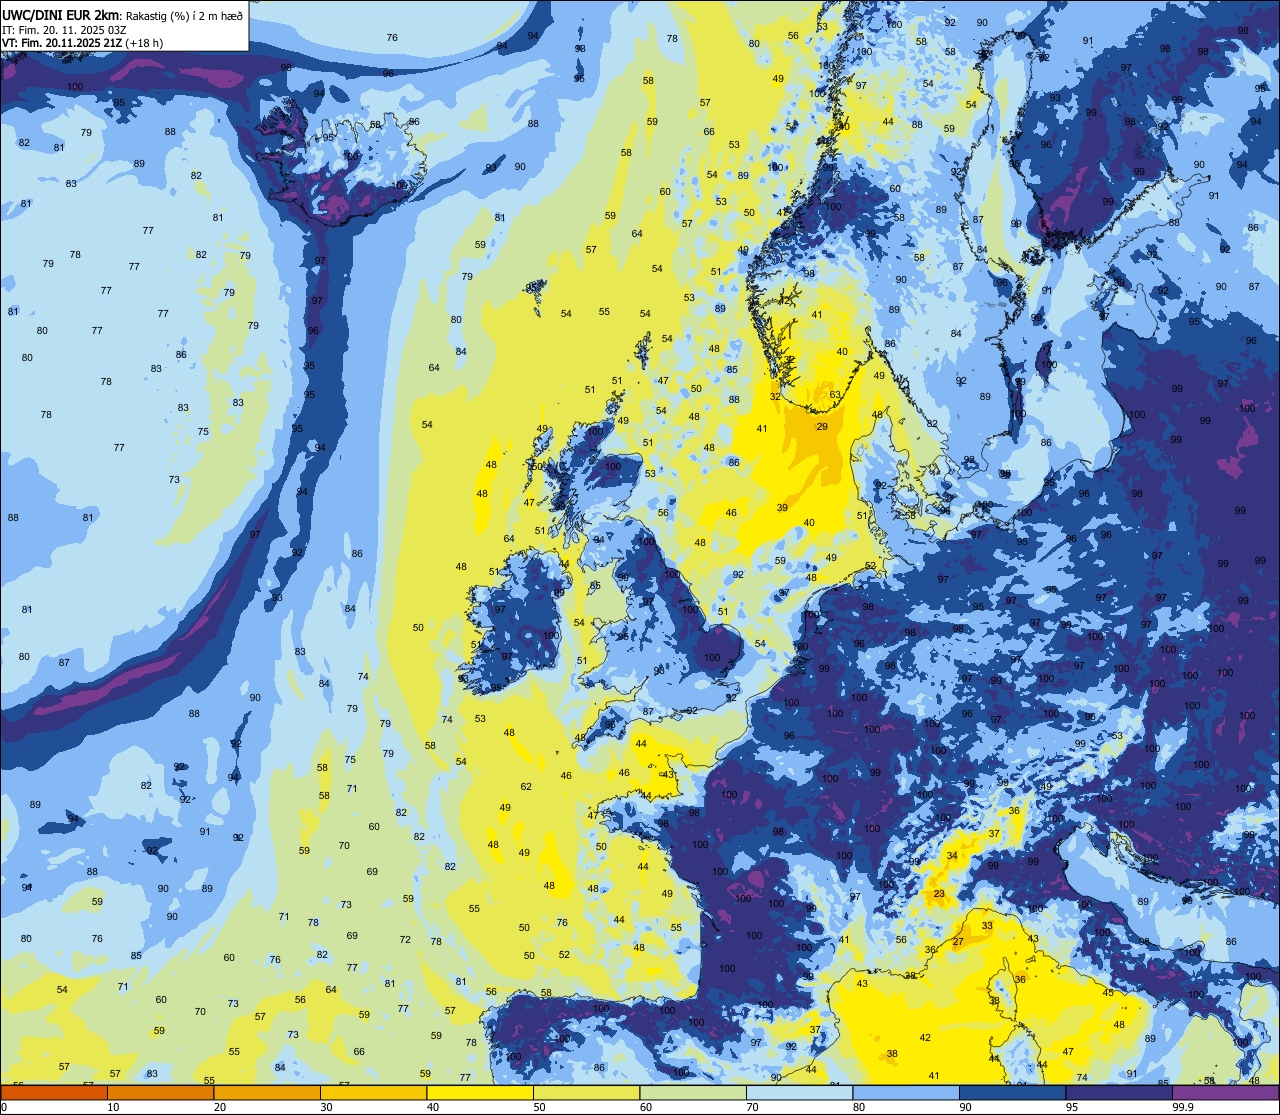Select the 70–80 % light blue legend swatch
This screenshot has width=1280, height=1115.
[799, 1093]
